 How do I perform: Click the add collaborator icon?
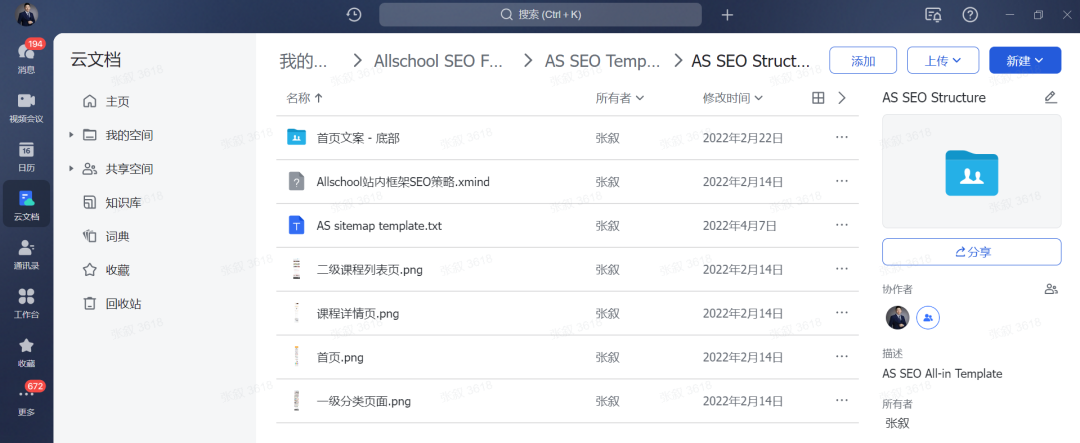(x=1050, y=289)
